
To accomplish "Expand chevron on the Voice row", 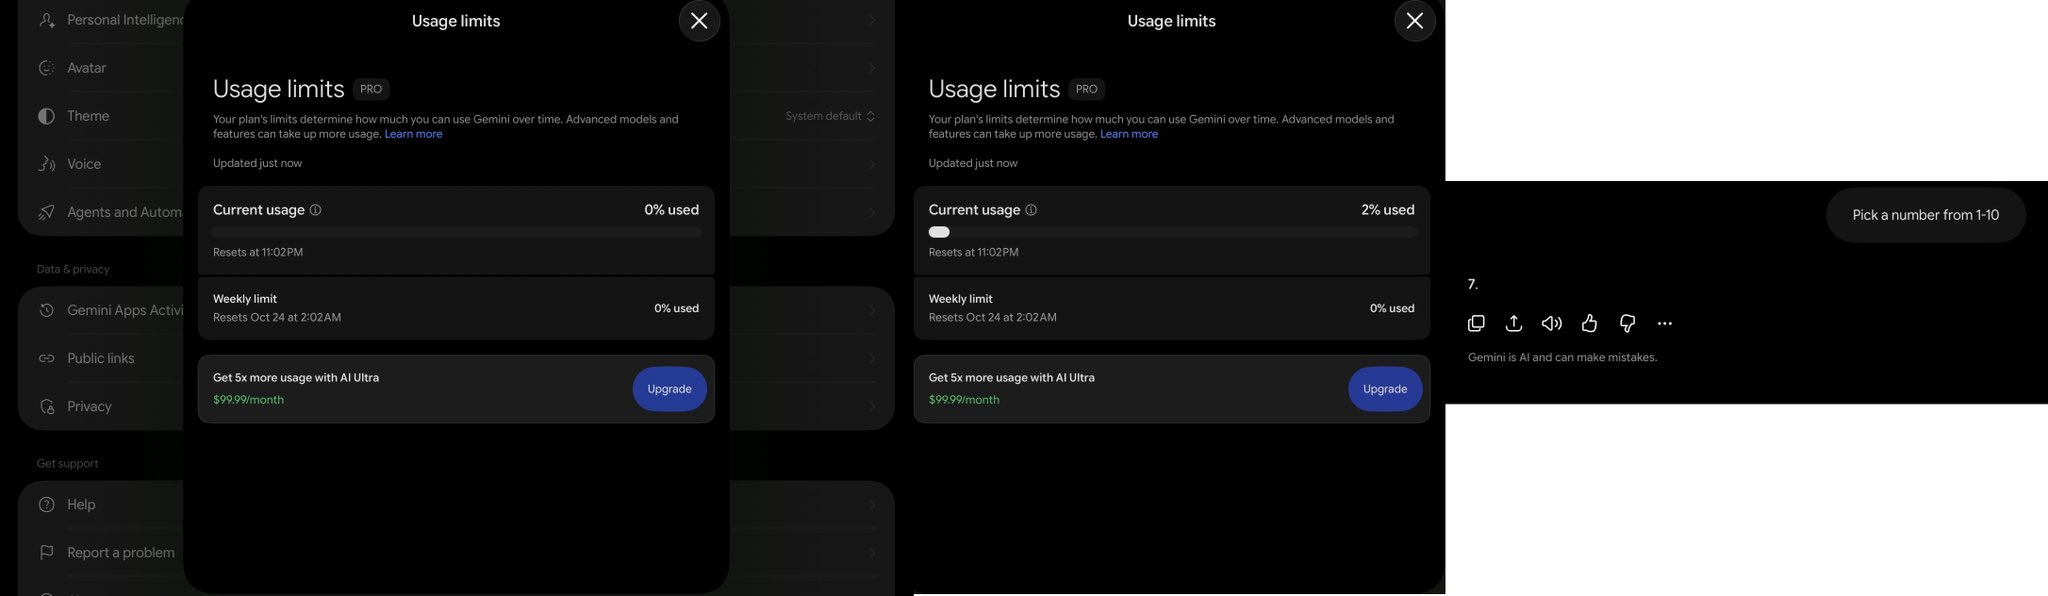I will click(x=872, y=164).
